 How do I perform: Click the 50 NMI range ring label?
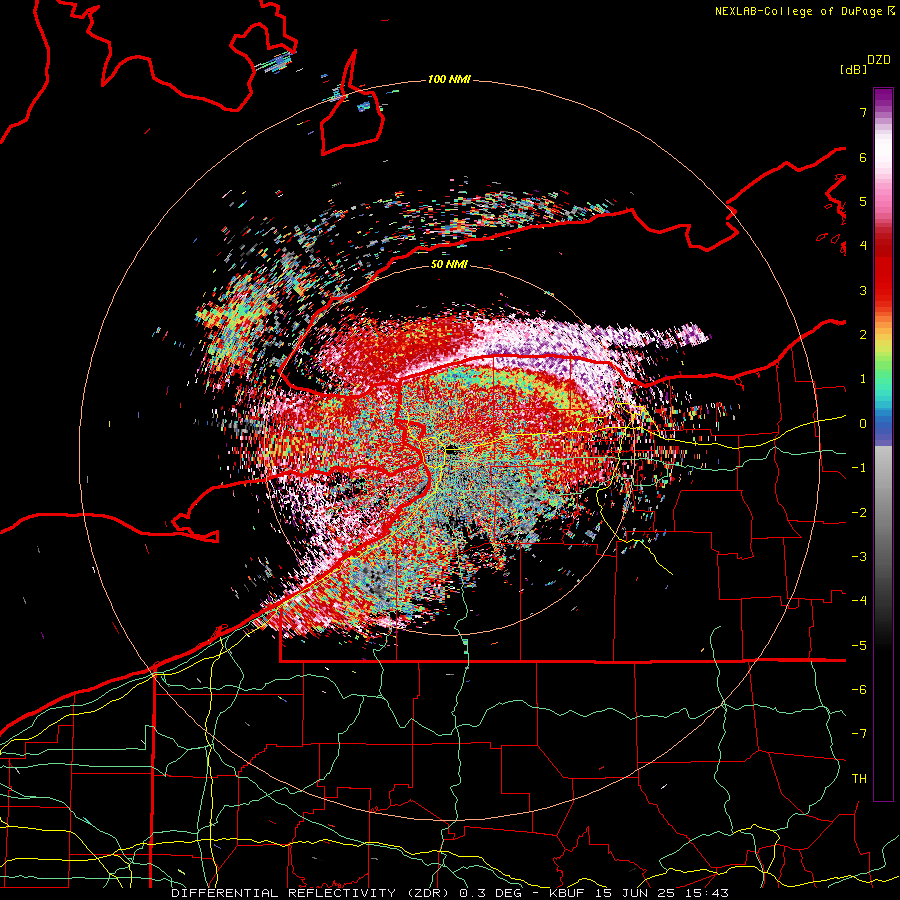click(x=449, y=264)
